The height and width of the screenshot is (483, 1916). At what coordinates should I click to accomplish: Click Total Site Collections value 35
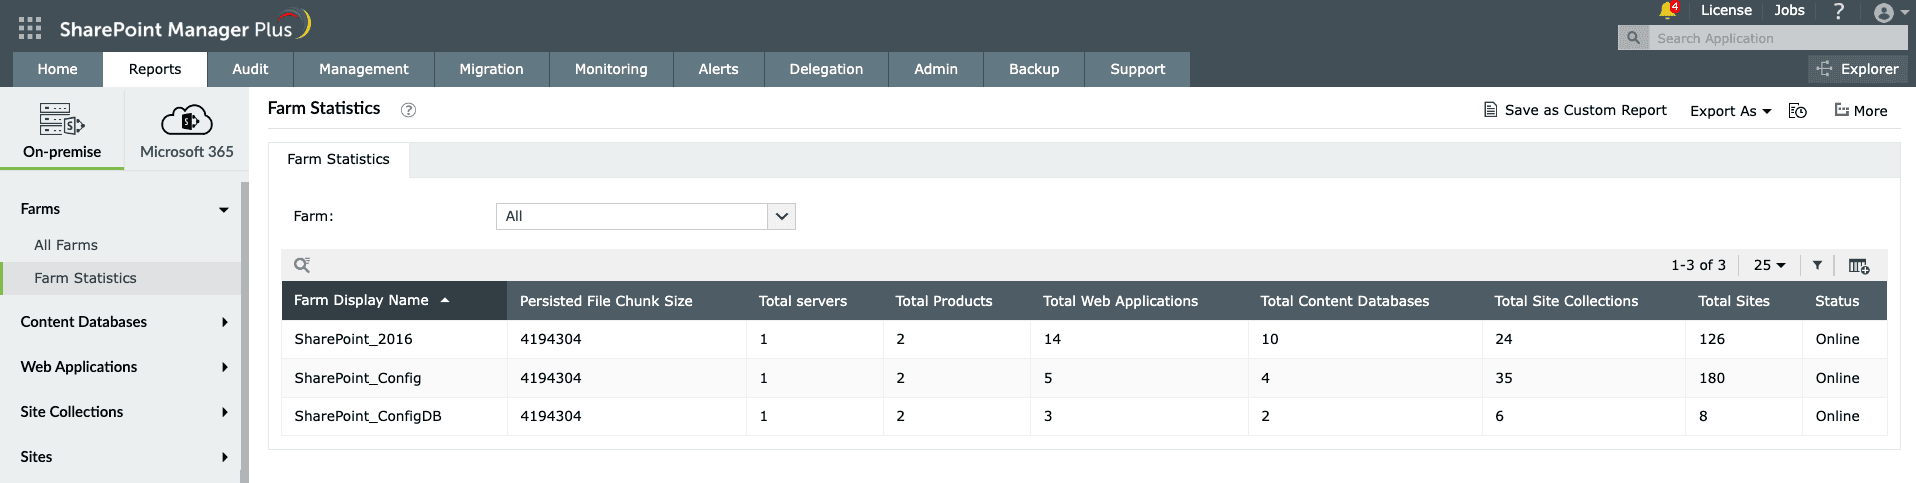coord(1504,378)
